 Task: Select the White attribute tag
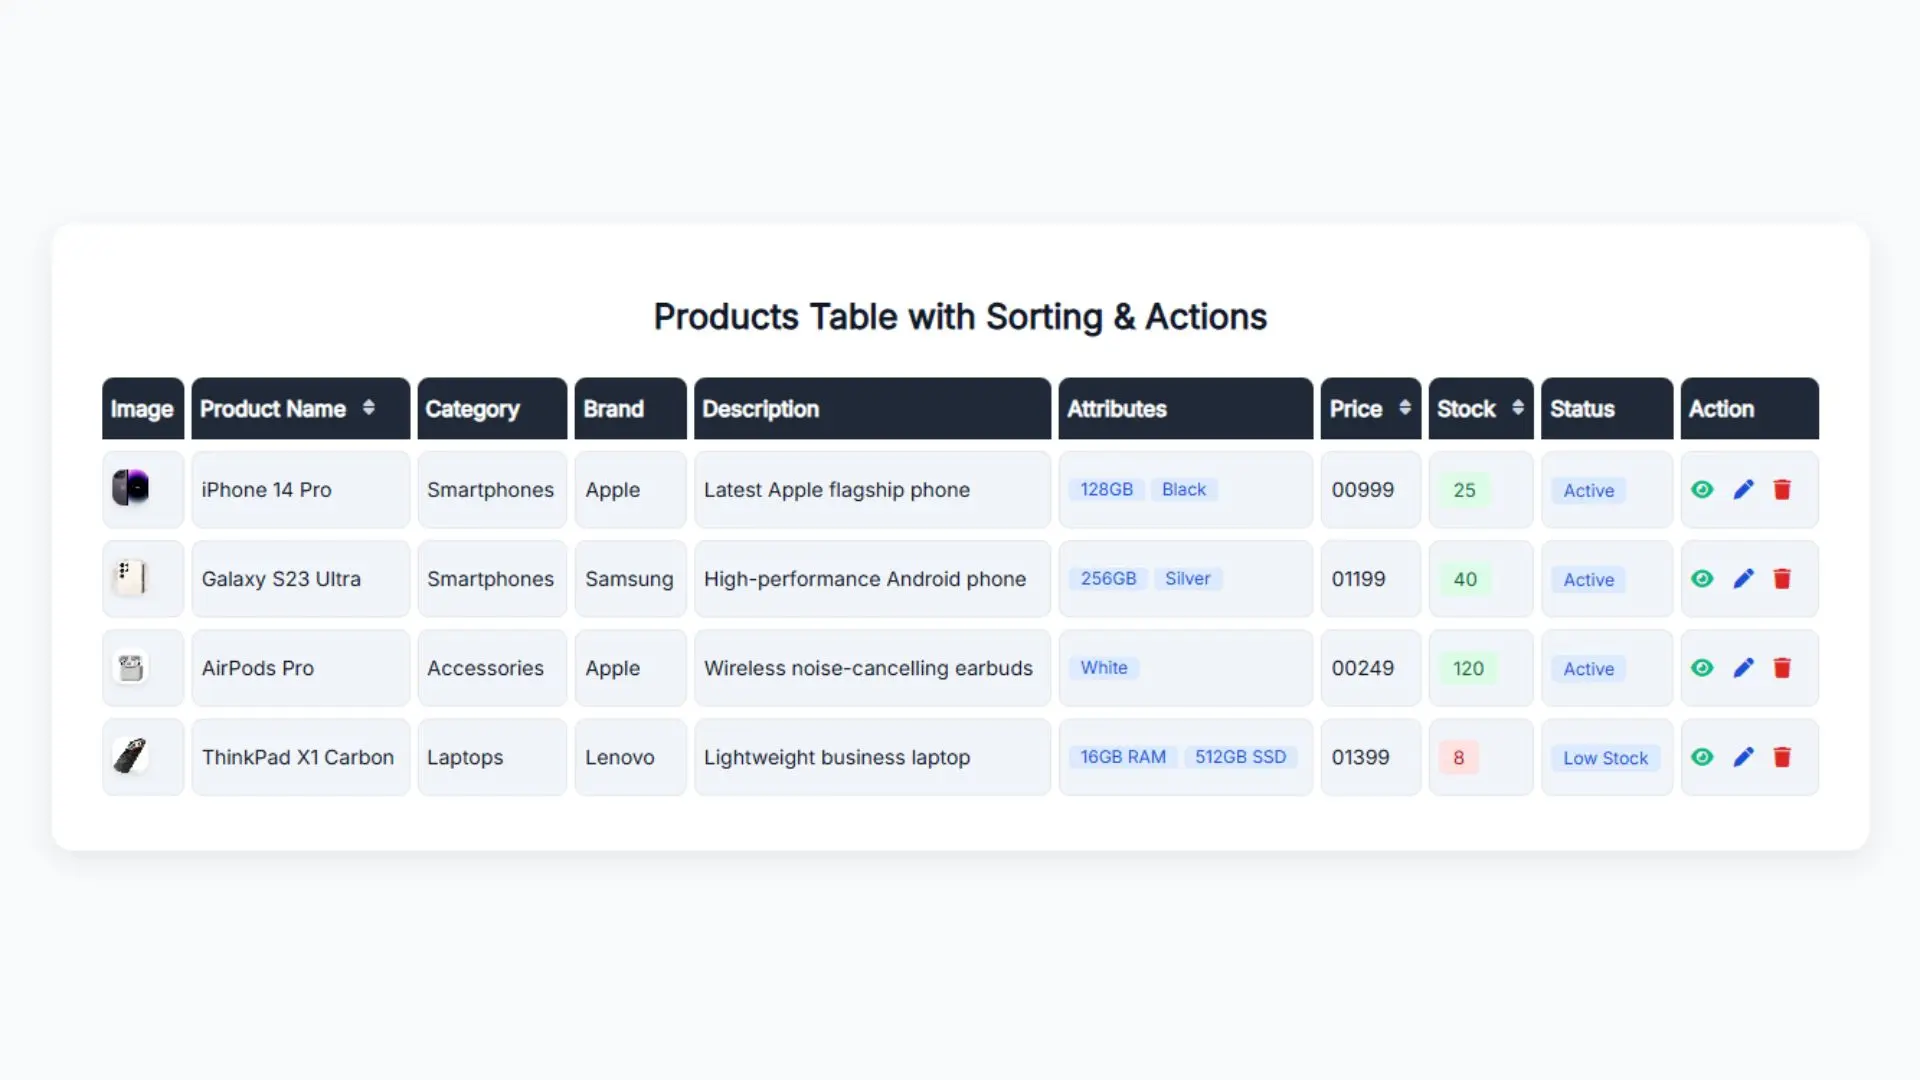coord(1104,668)
